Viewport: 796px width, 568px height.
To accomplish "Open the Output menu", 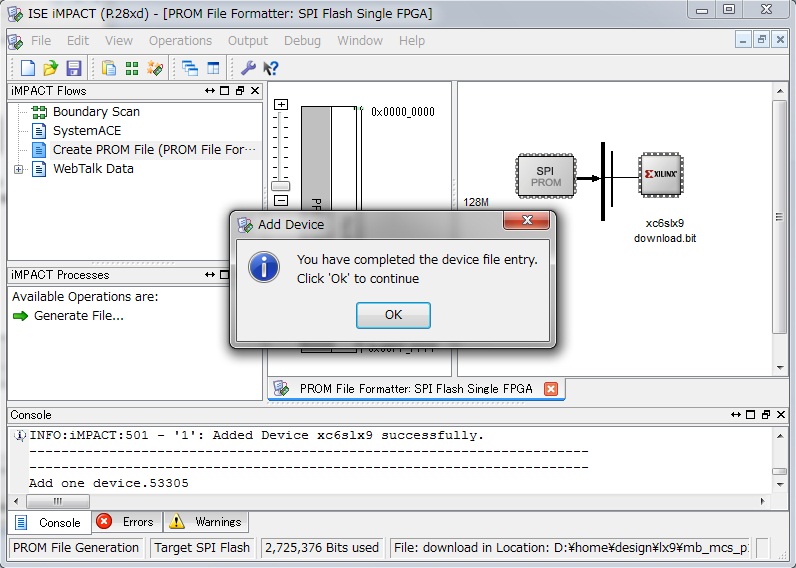I will click(248, 41).
